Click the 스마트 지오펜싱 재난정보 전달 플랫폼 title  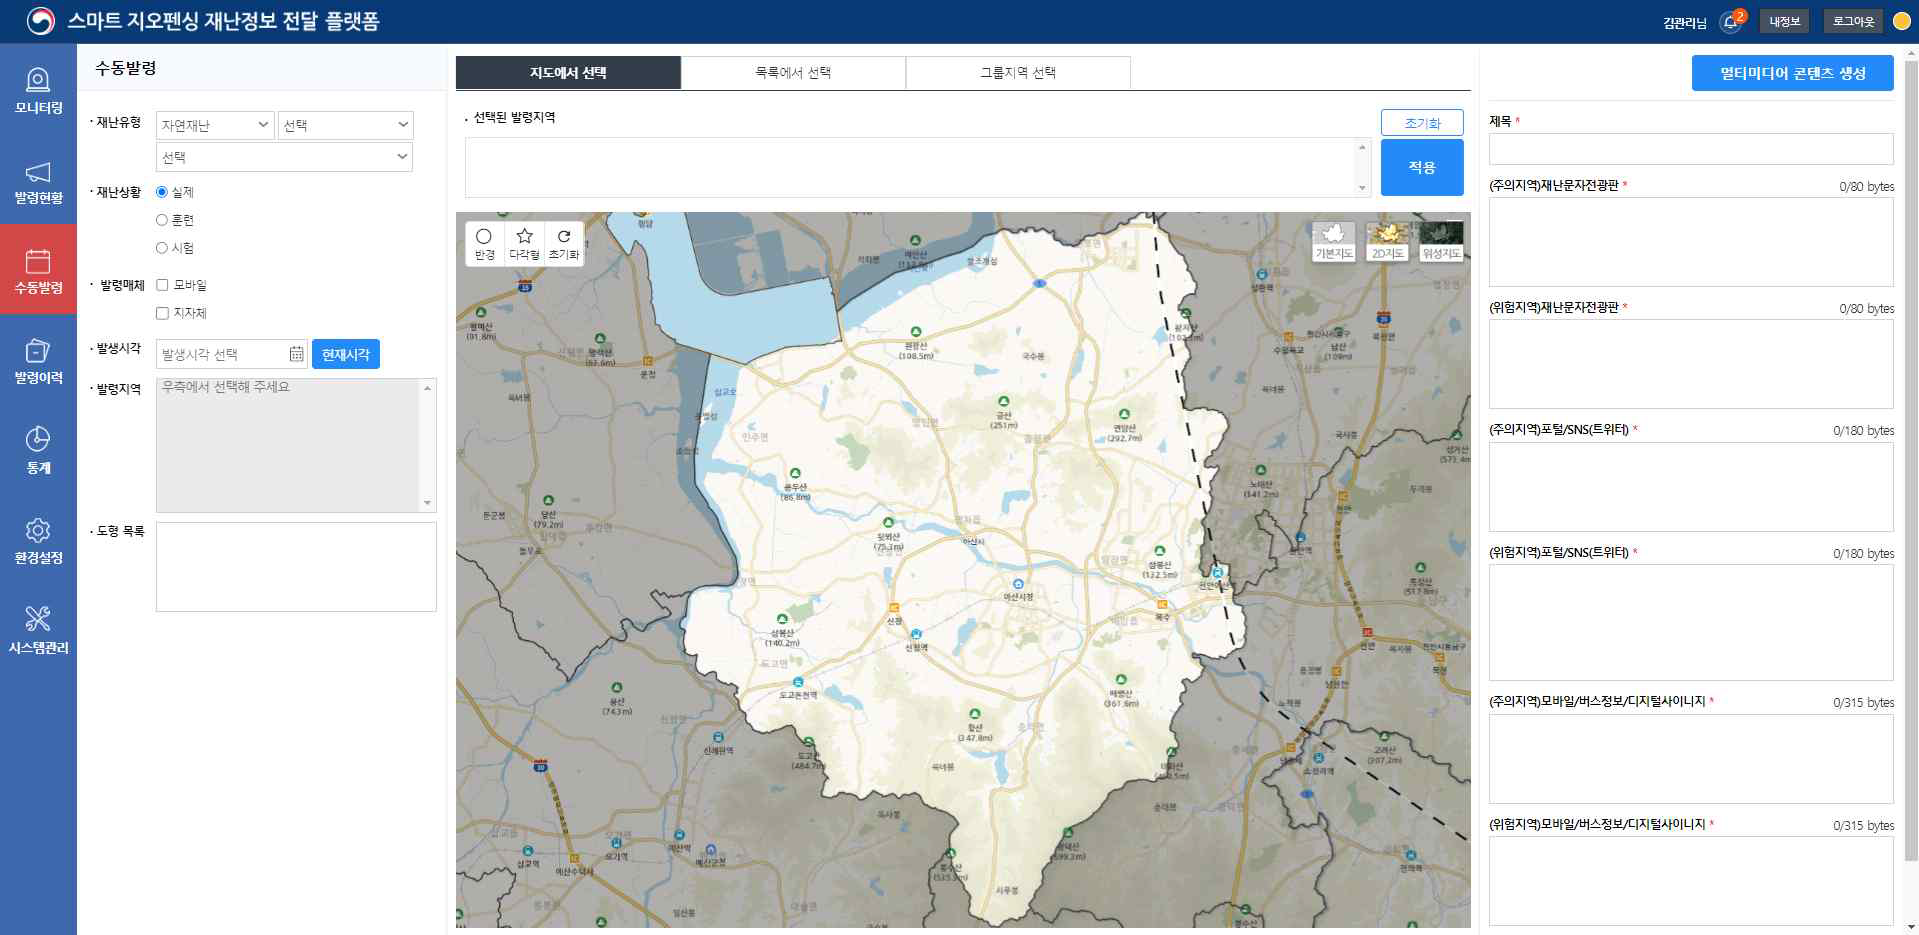(x=223, y=21)
